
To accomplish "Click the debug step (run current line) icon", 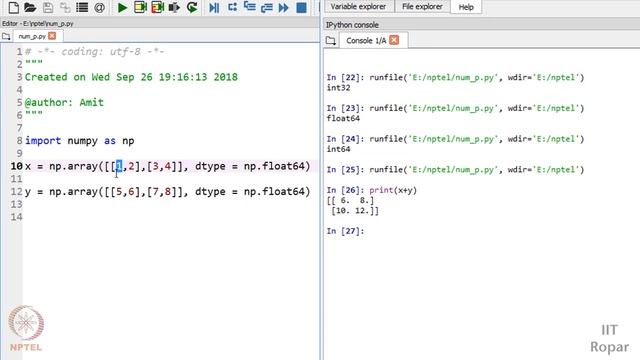I will 232,7.
